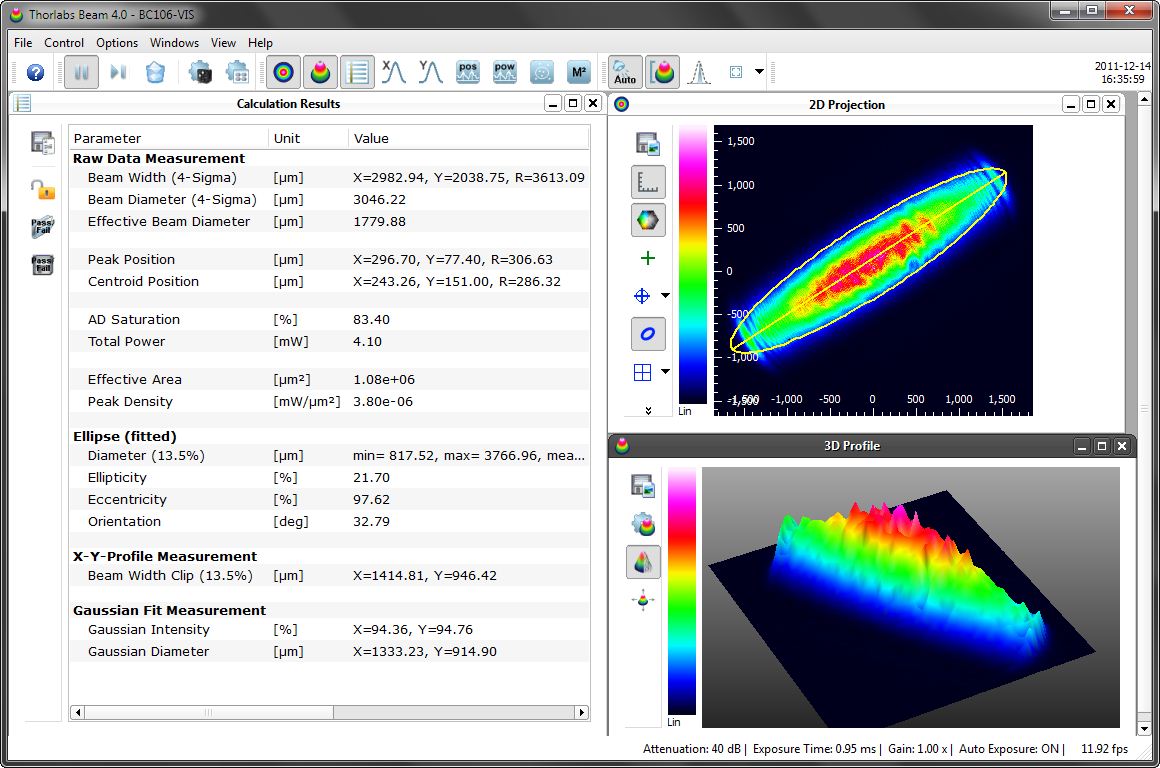Toggle the axis scale display in 2D Projection
The image size is (1160, 768).
pos(647,182)
